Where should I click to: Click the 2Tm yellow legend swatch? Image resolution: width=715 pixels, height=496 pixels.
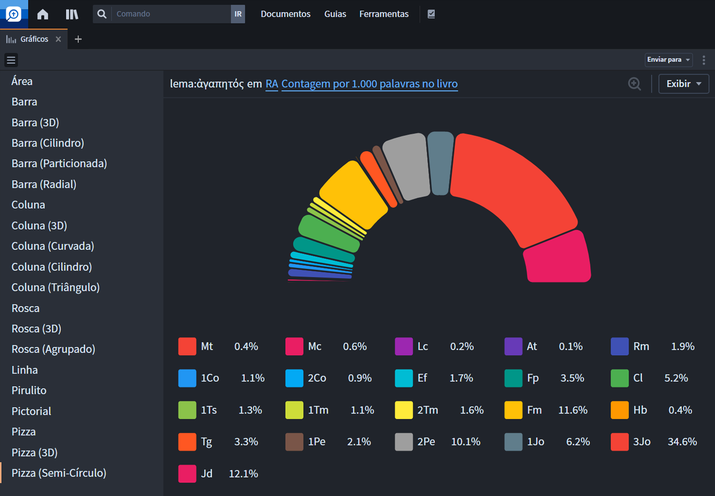click(404, 410)
